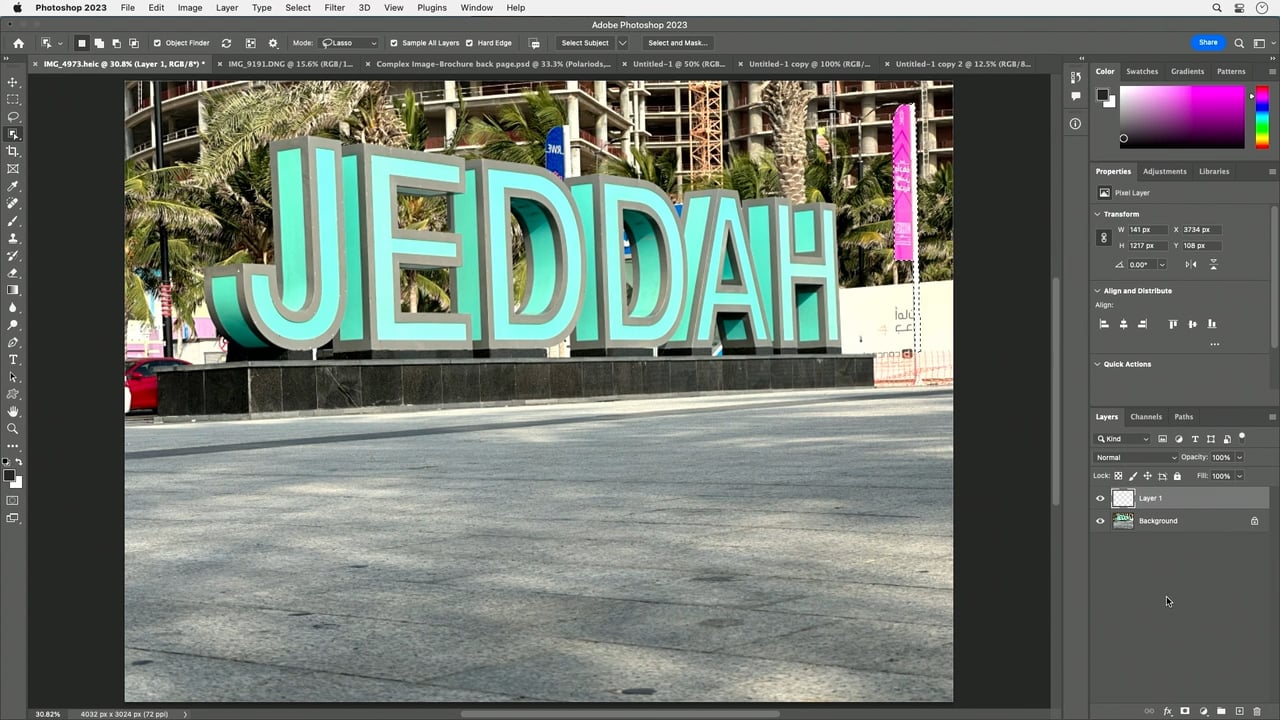Open the Plugins menu

(432, 7)
